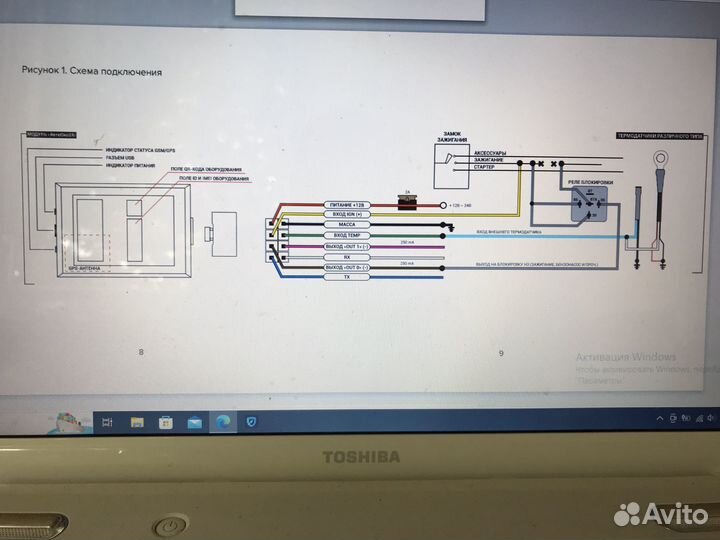This screenshot has width=720, height=540.
Task: Click heading "Рисунок 1. Схема подключения"
Action: tap(91, 72)
